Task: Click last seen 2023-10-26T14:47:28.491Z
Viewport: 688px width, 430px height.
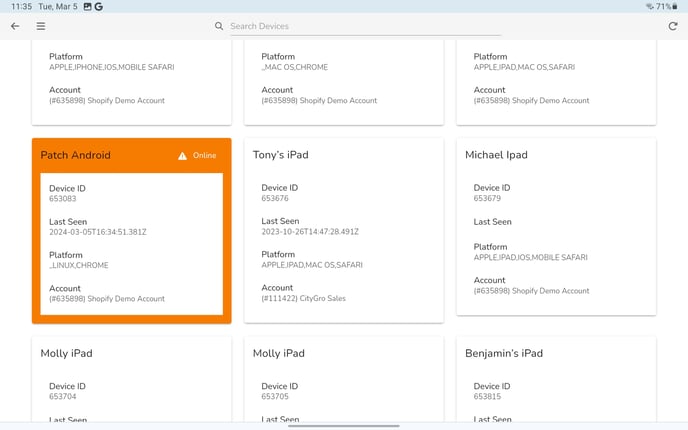Action: [310, 232]
